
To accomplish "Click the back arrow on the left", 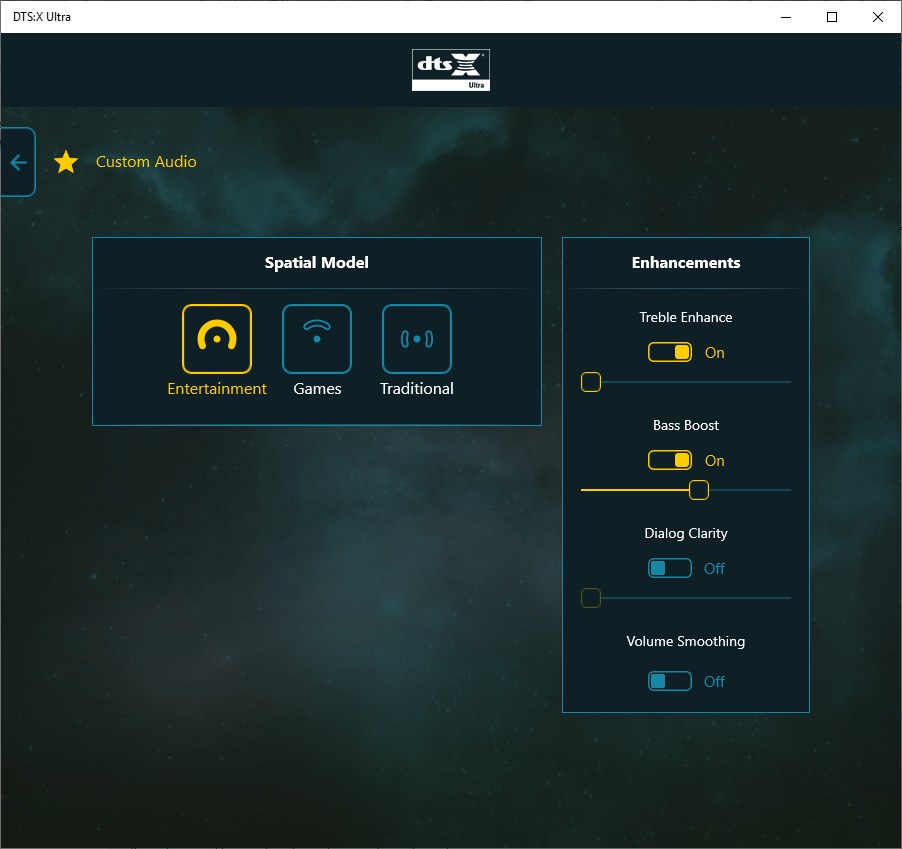I will point(16,161).
